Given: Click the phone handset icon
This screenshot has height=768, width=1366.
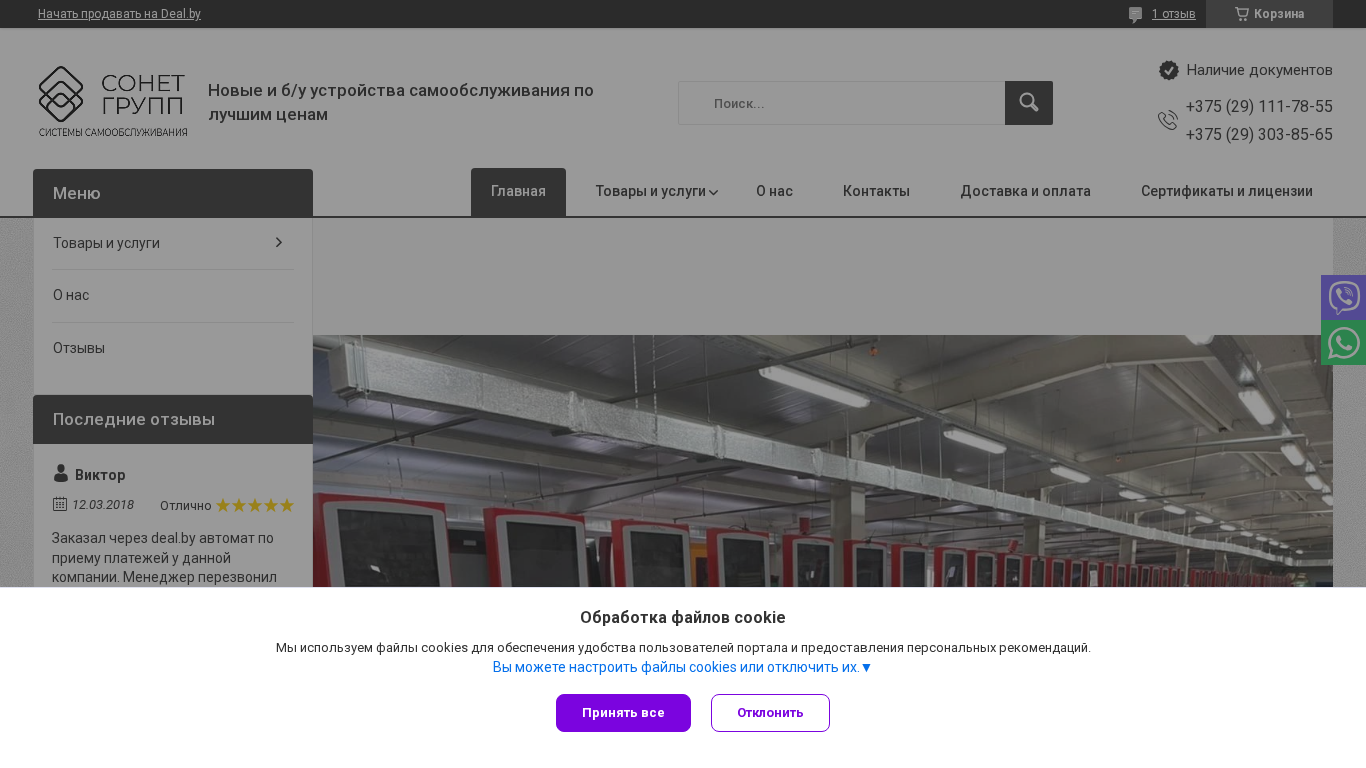Looking at the screenshot, I should (x=1168, y=121).
